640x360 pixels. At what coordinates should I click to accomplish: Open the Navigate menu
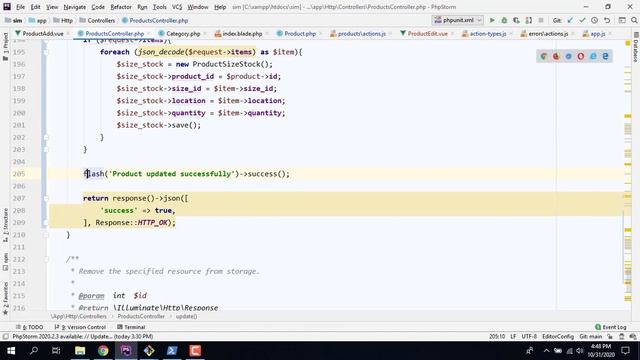[x=75, y=7]
